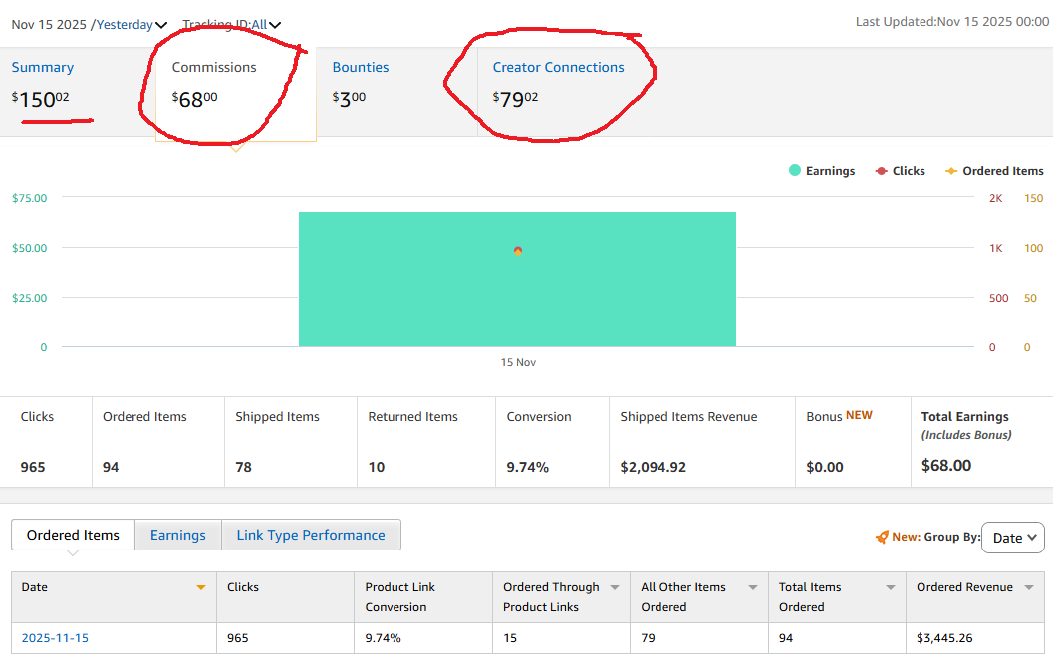1057x663 pixels.
Task: Open All Other Items Ordered column menu
Action: [753, 588]
